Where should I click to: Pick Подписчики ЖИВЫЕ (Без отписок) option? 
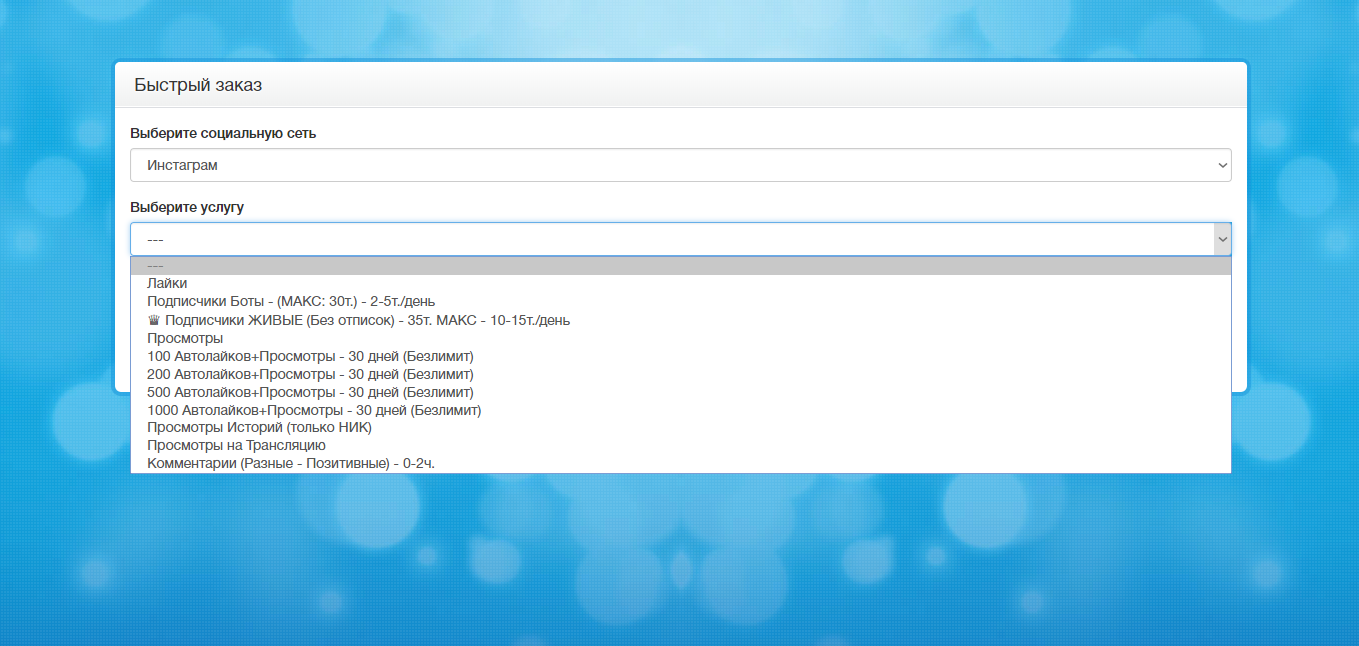click(680, 320)
